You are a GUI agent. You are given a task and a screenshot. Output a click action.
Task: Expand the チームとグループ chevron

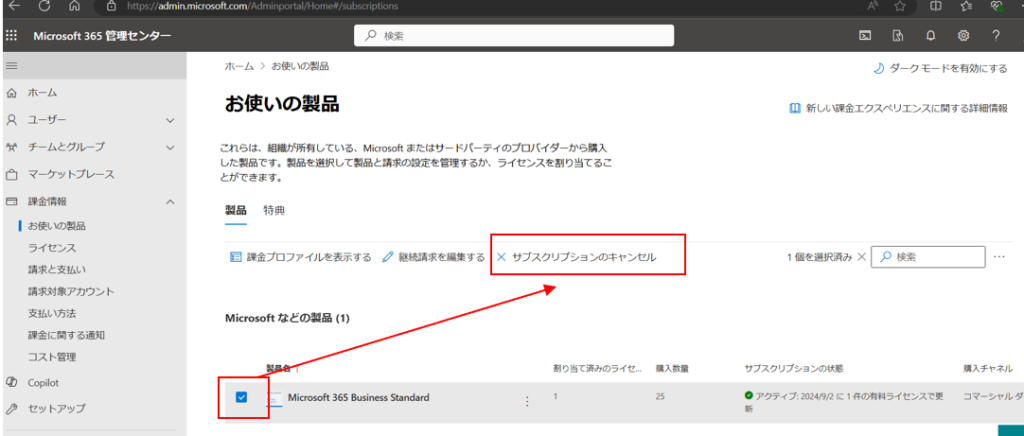click(x=170, y=148)
